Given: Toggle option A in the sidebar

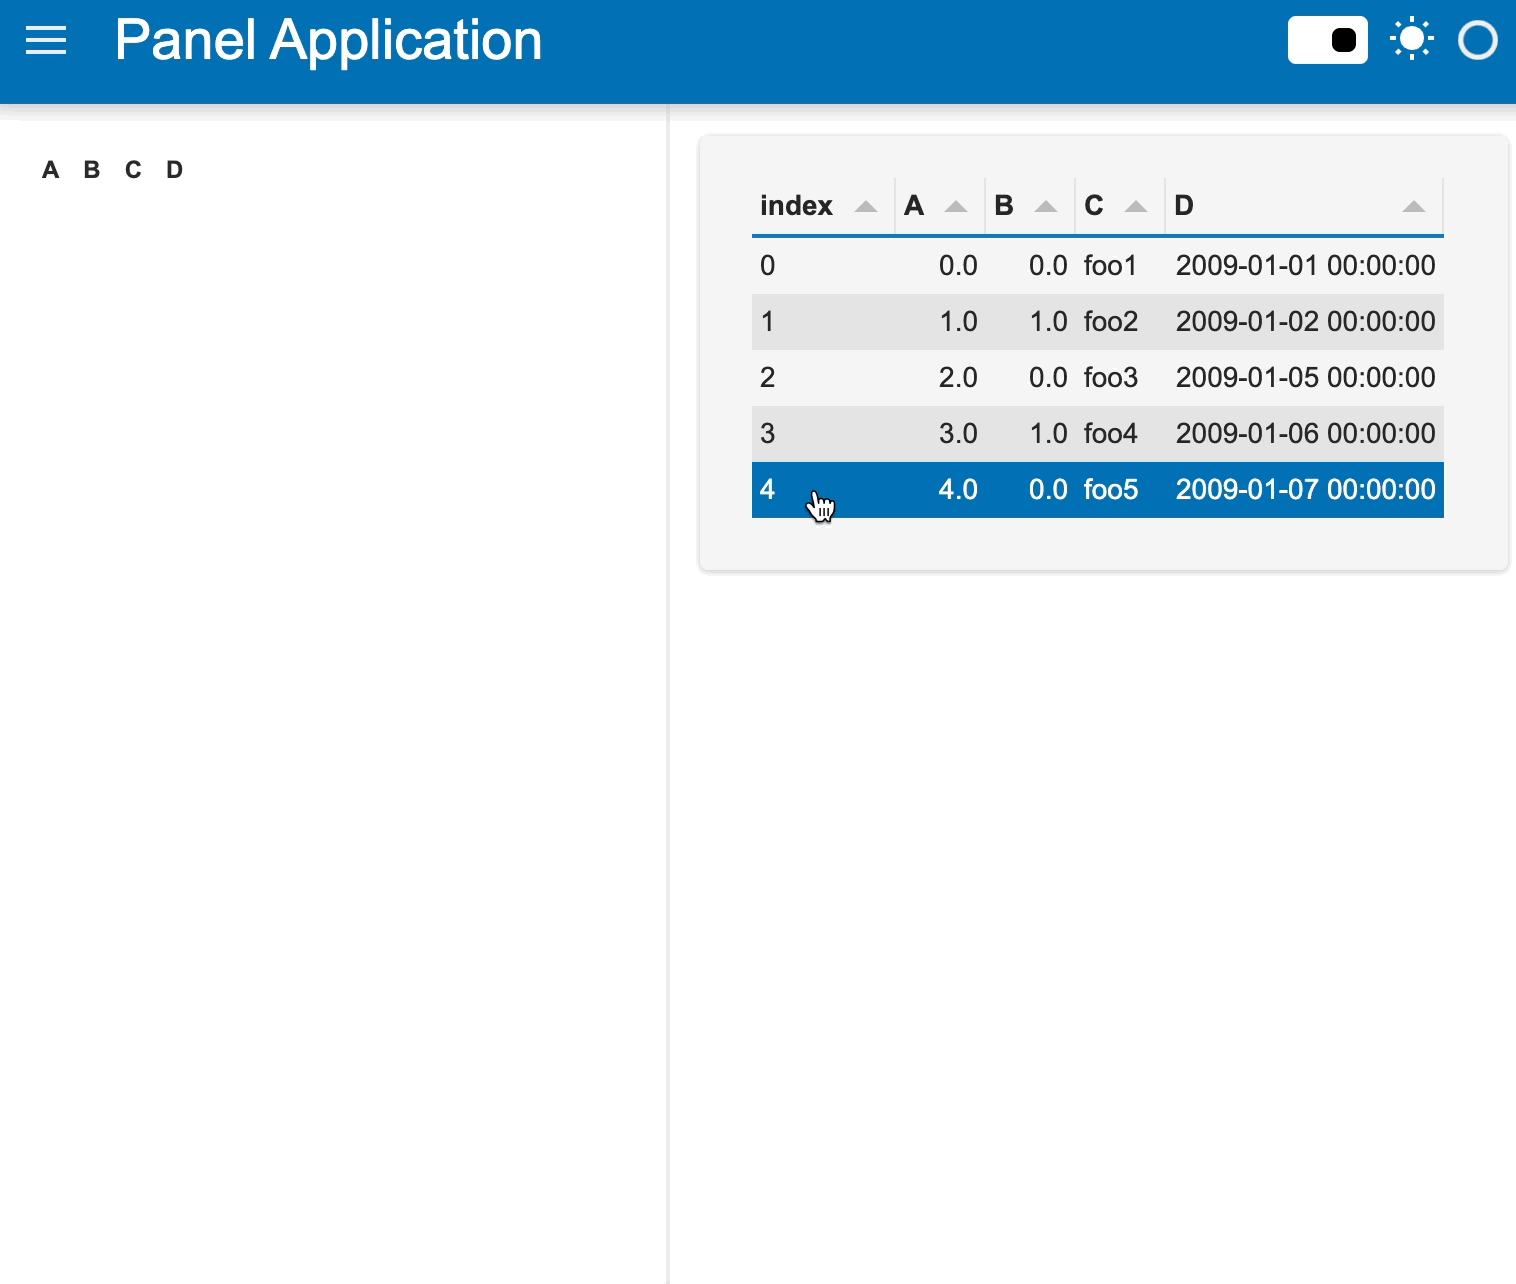Looking at the screenshot, I should tap(50, 169).
